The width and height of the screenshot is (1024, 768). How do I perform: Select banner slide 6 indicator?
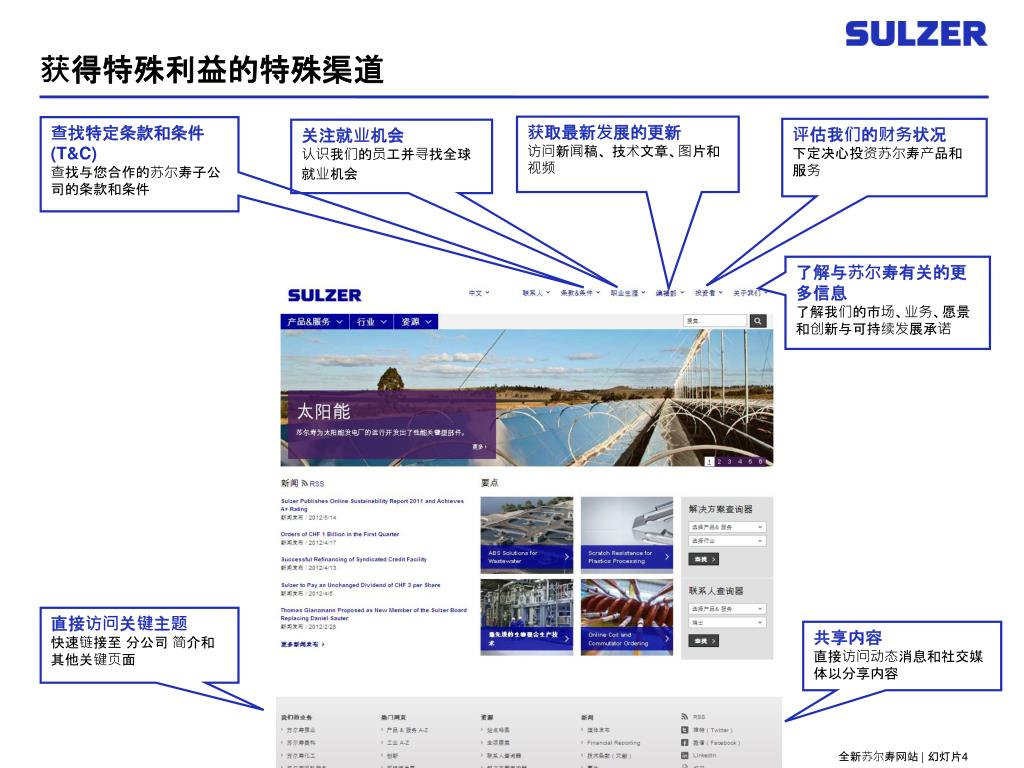(x=760, y=461)
